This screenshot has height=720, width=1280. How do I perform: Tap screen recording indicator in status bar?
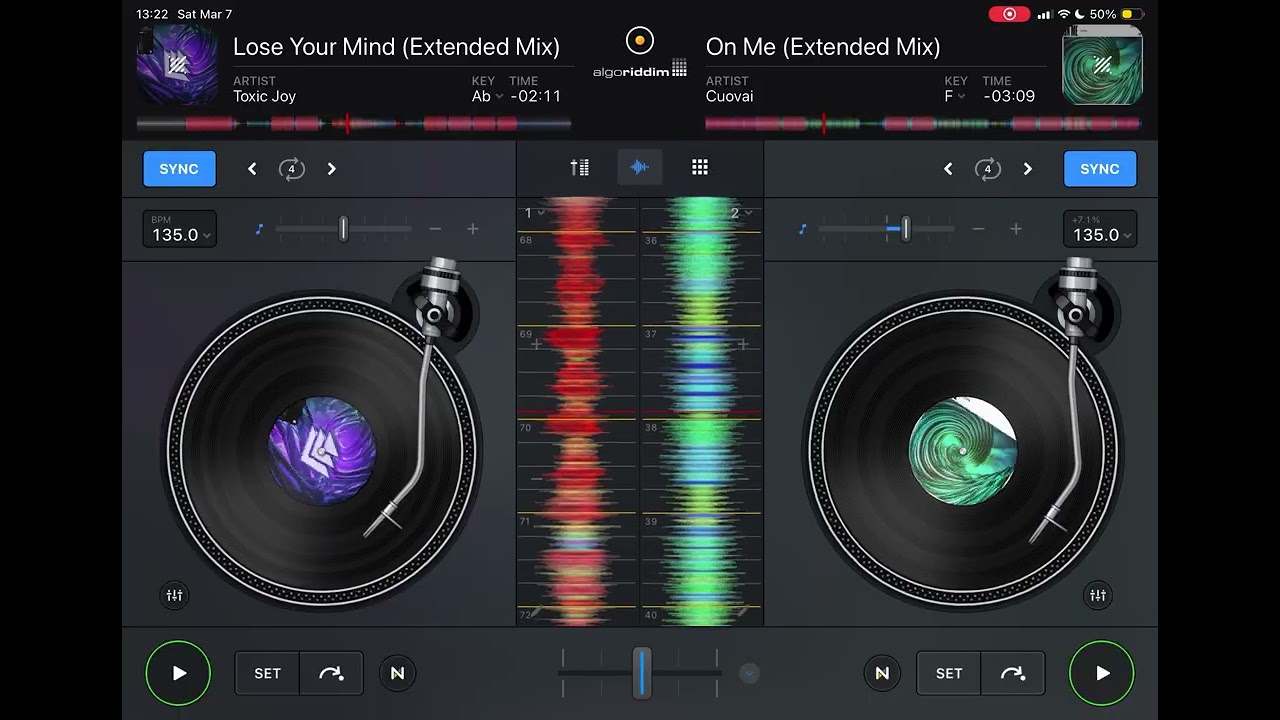pos(1009,14)
